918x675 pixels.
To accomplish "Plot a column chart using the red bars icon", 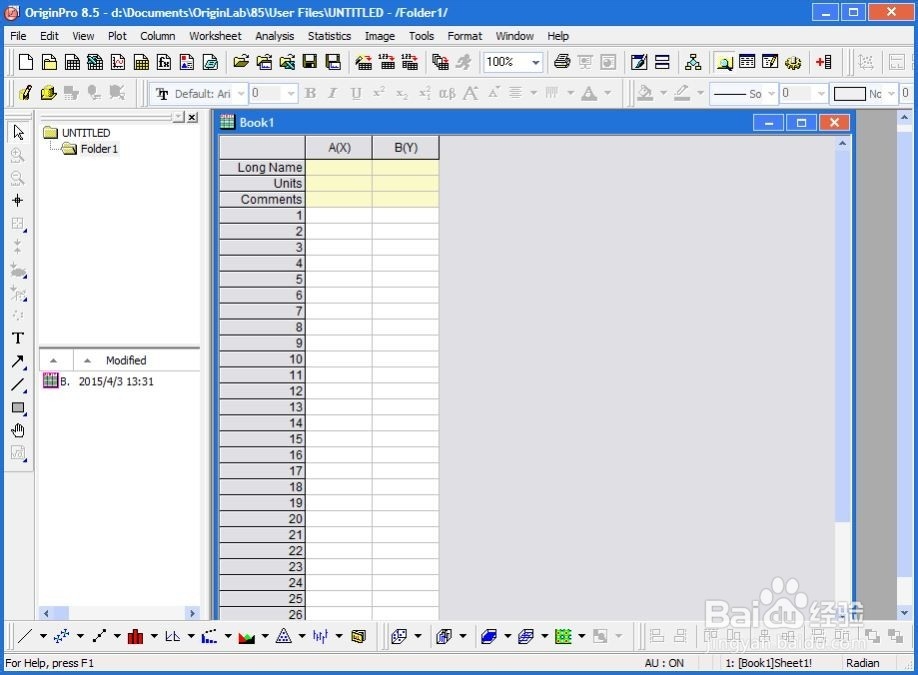I will click(x=135, y=636).
